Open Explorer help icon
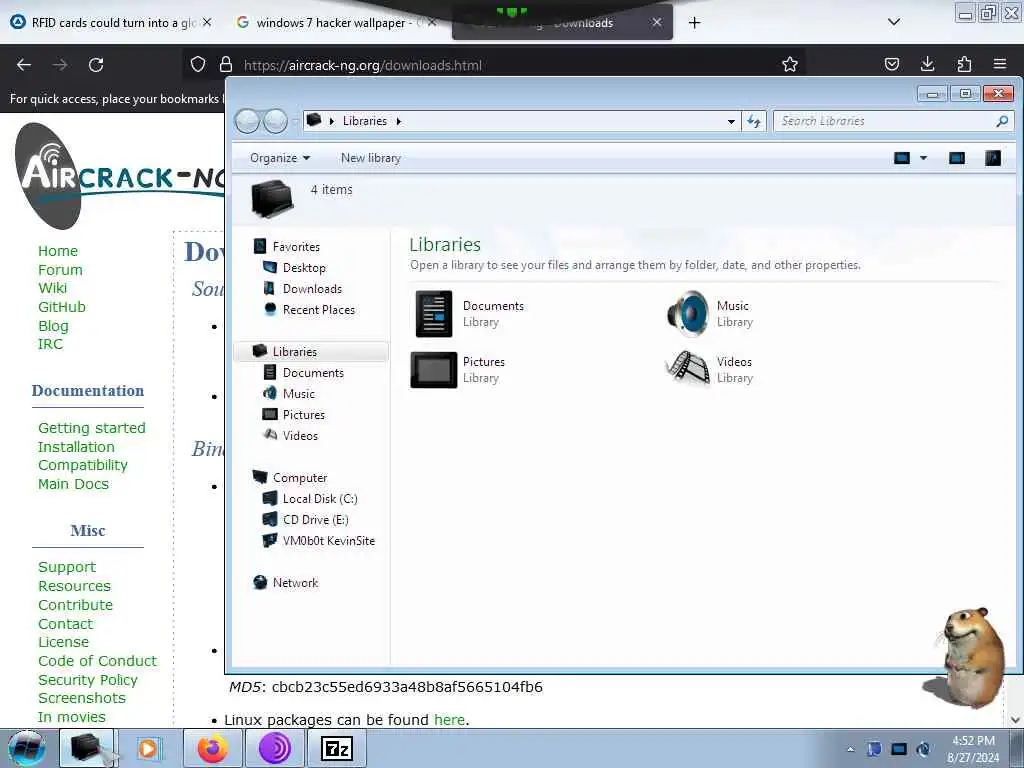 [x=993, y=158]
